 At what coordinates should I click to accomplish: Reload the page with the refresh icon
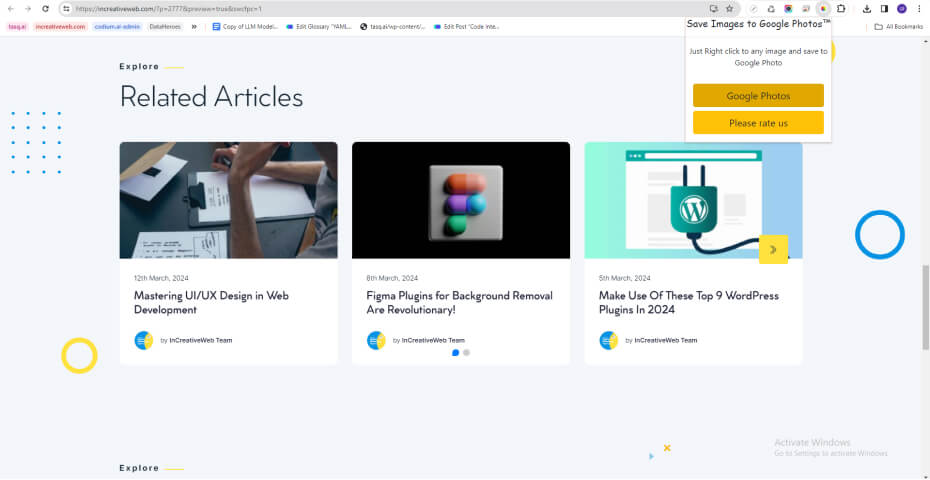(x=45, y=8)
